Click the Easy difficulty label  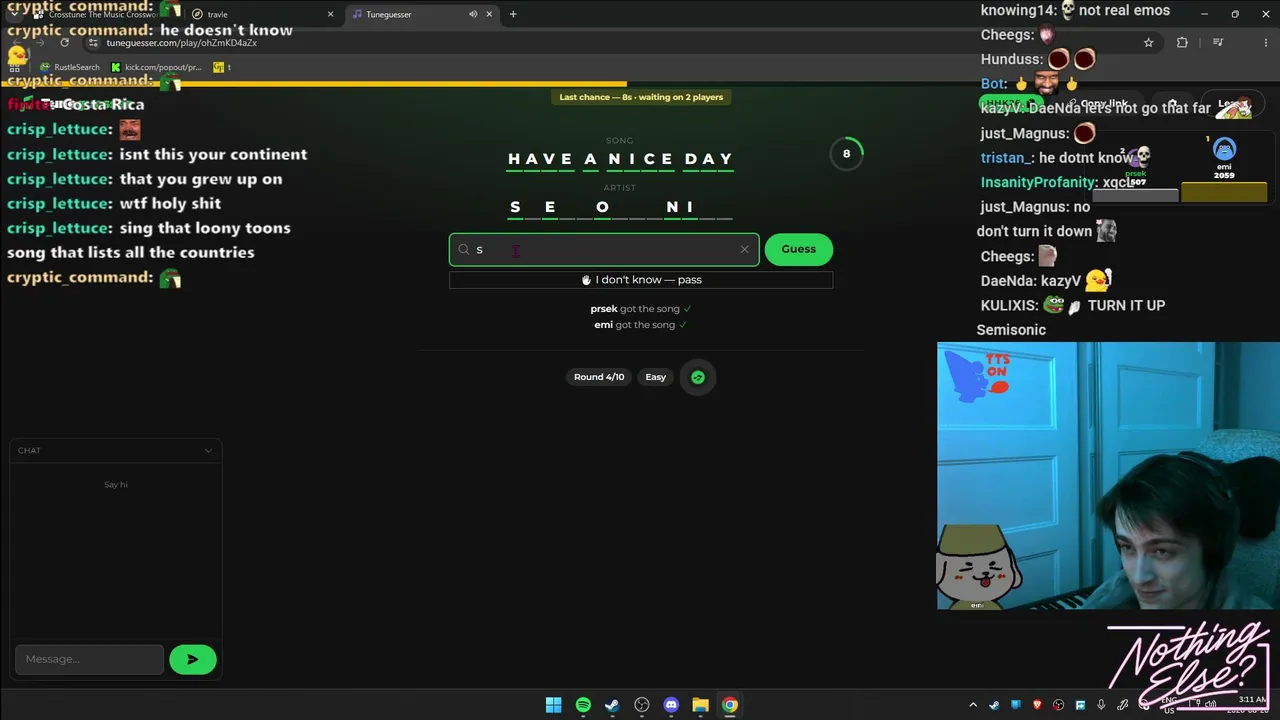(x=655, y=377)
